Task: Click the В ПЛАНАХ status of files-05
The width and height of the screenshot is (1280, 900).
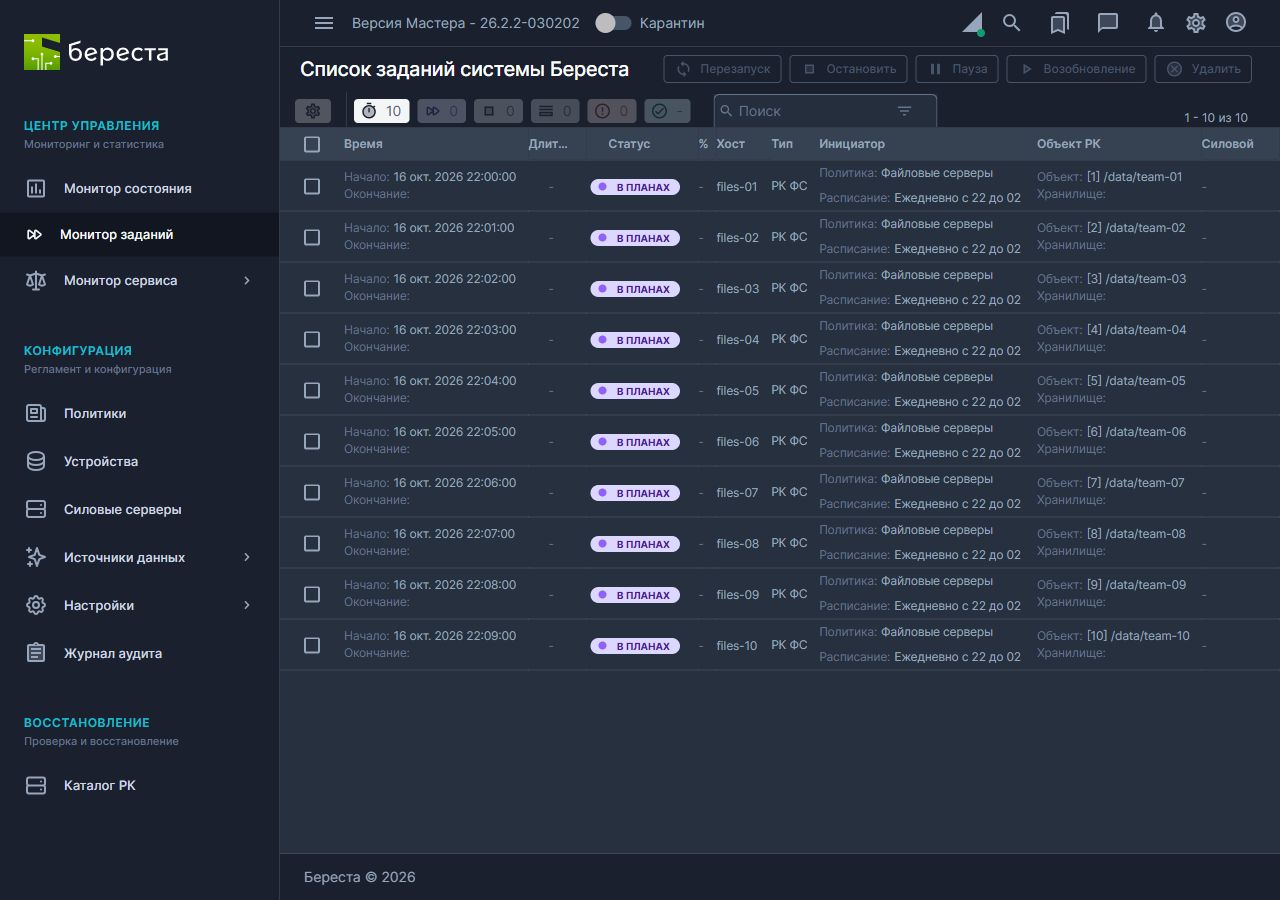Action: pyautogui.click(x=635, y=391)
